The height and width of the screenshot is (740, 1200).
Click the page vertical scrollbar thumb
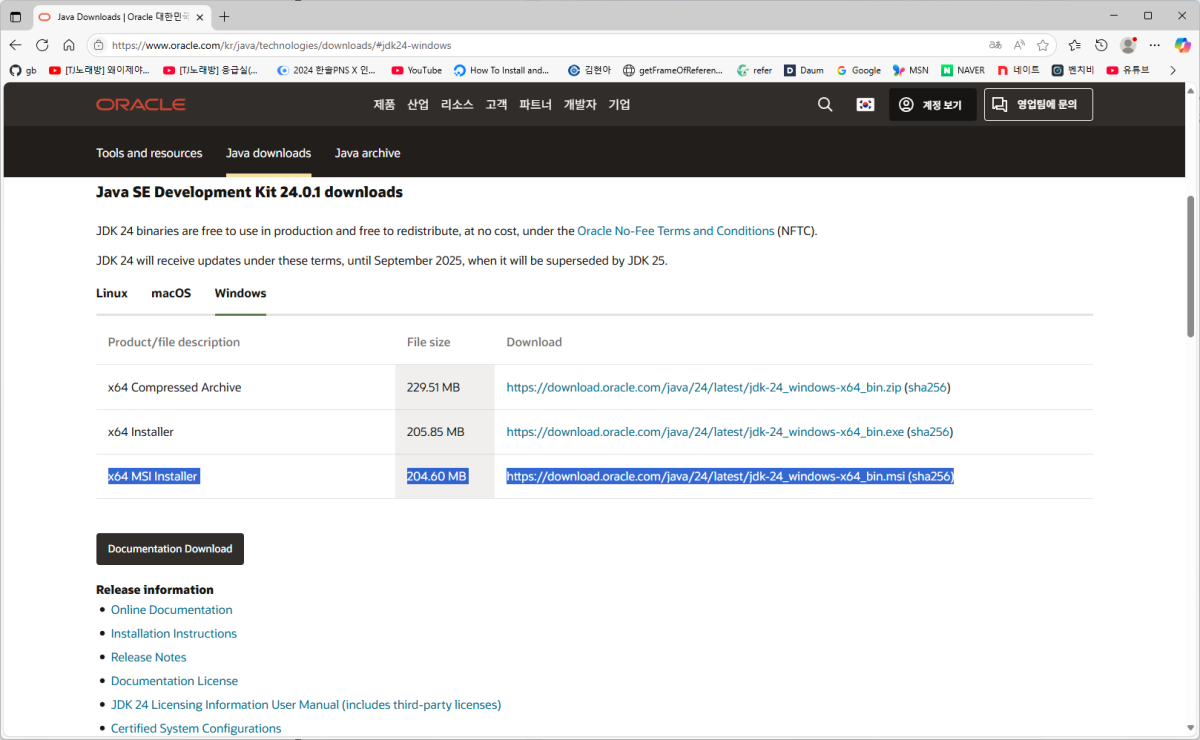click(x=1190, y=266)
